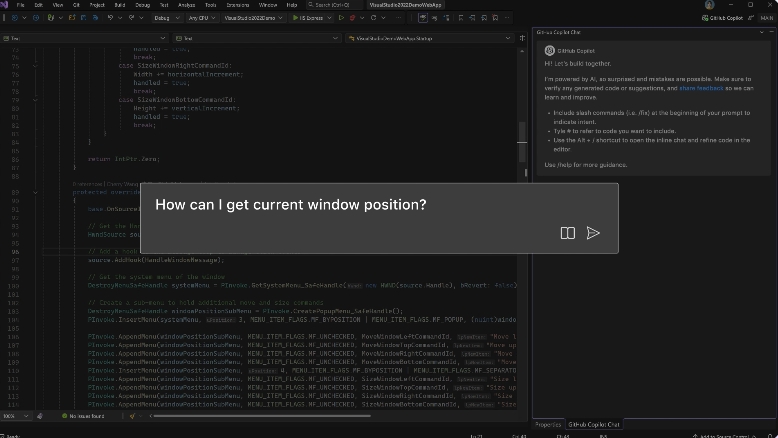
Task: Click the feedback icon next to GitHub Copilot
Action: point(751,18)
